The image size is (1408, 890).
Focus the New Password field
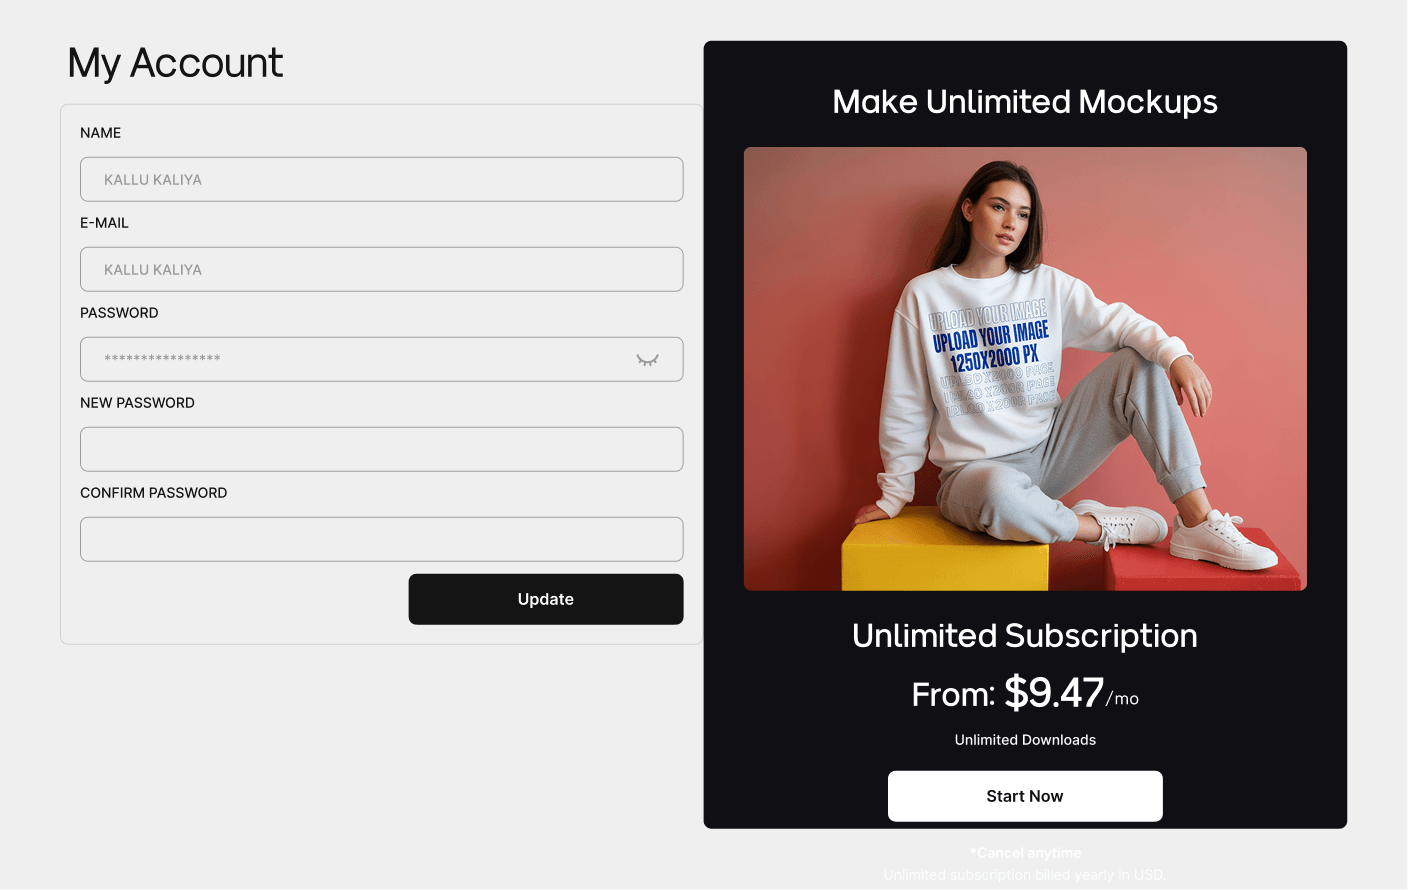point(382,449)
